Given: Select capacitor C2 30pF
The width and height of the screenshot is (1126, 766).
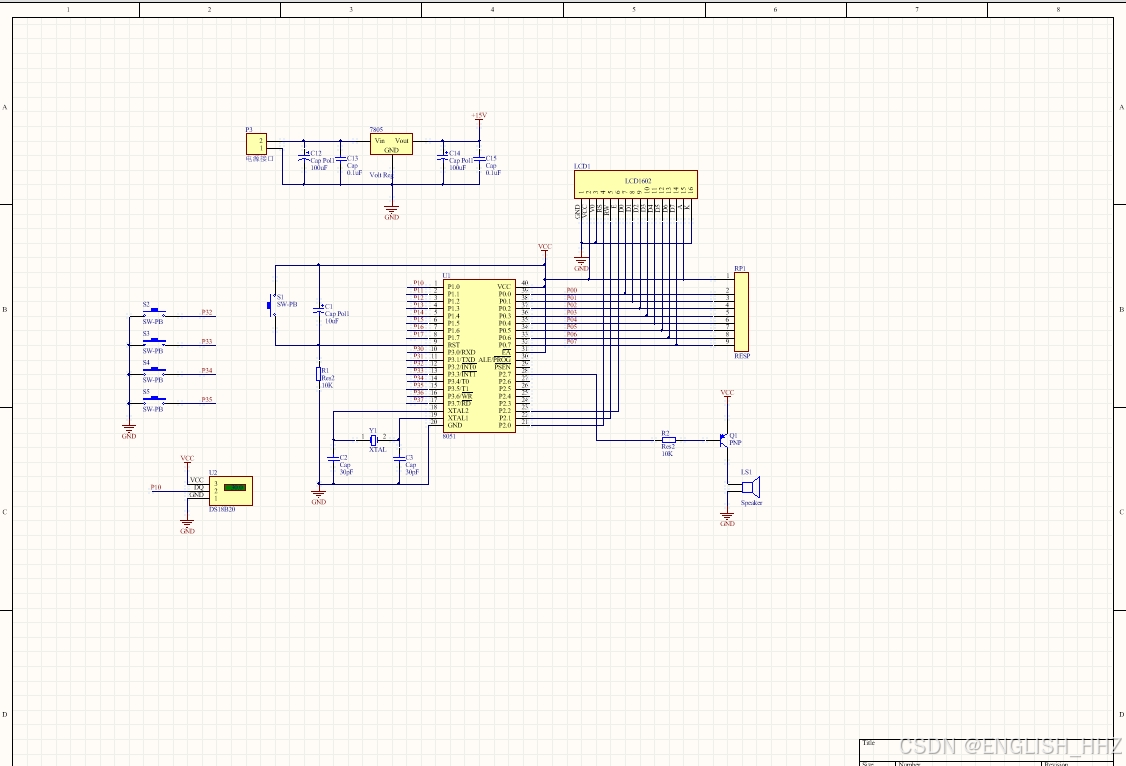Looking at the screenshot, I should [333, 458].
